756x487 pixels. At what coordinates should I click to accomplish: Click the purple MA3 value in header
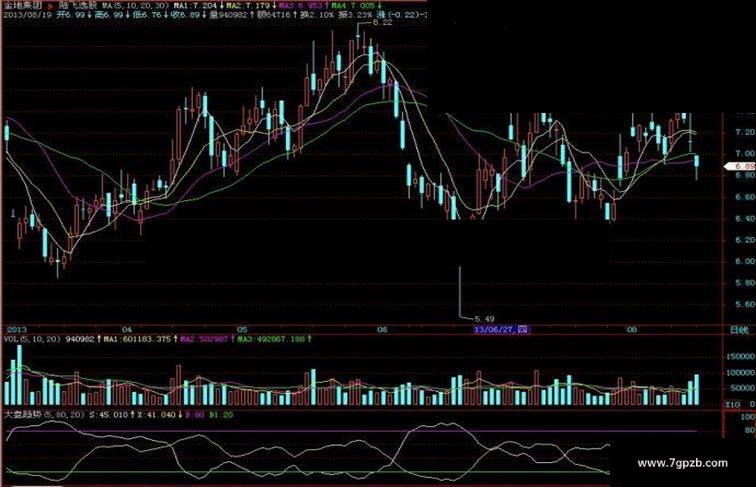point(301,6)
